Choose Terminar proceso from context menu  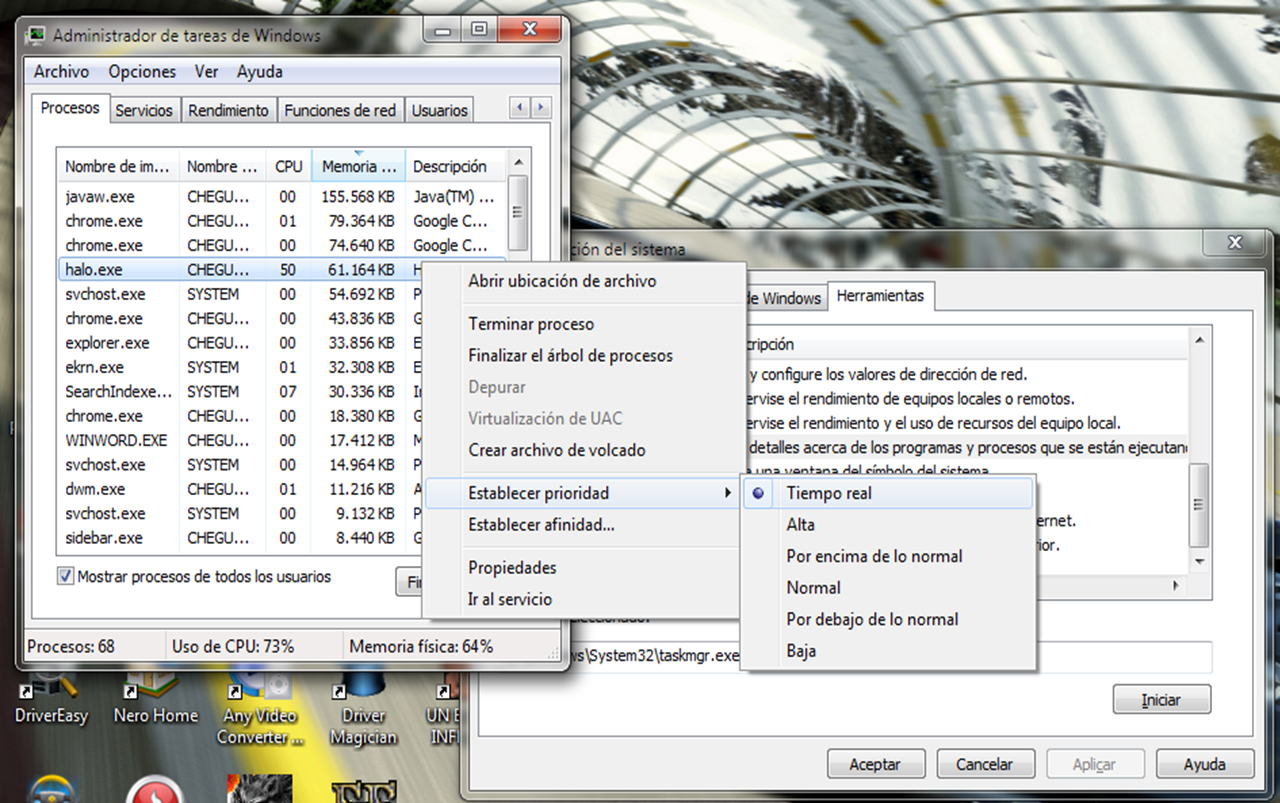click(x=584, y=324)
